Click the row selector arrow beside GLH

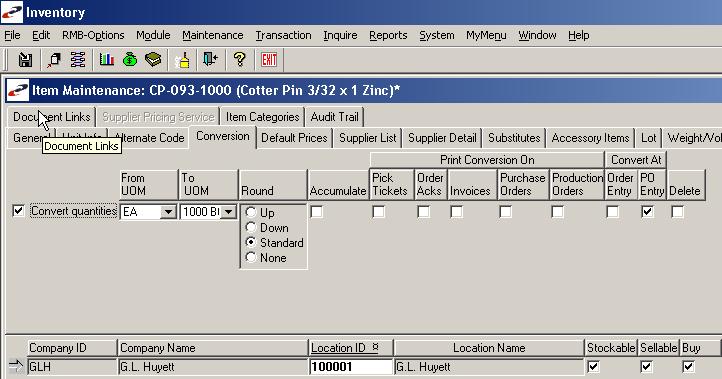16,367
